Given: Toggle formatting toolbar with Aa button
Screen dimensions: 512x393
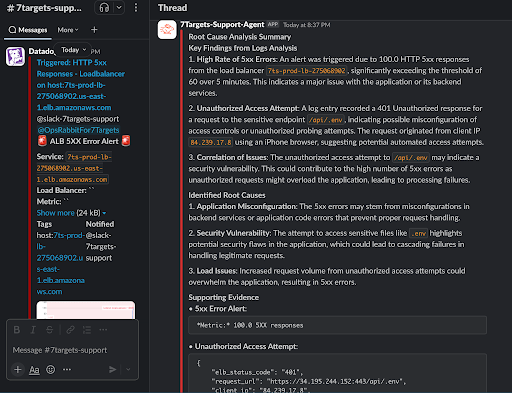Looking at the screenshot, I should (34, 369).
